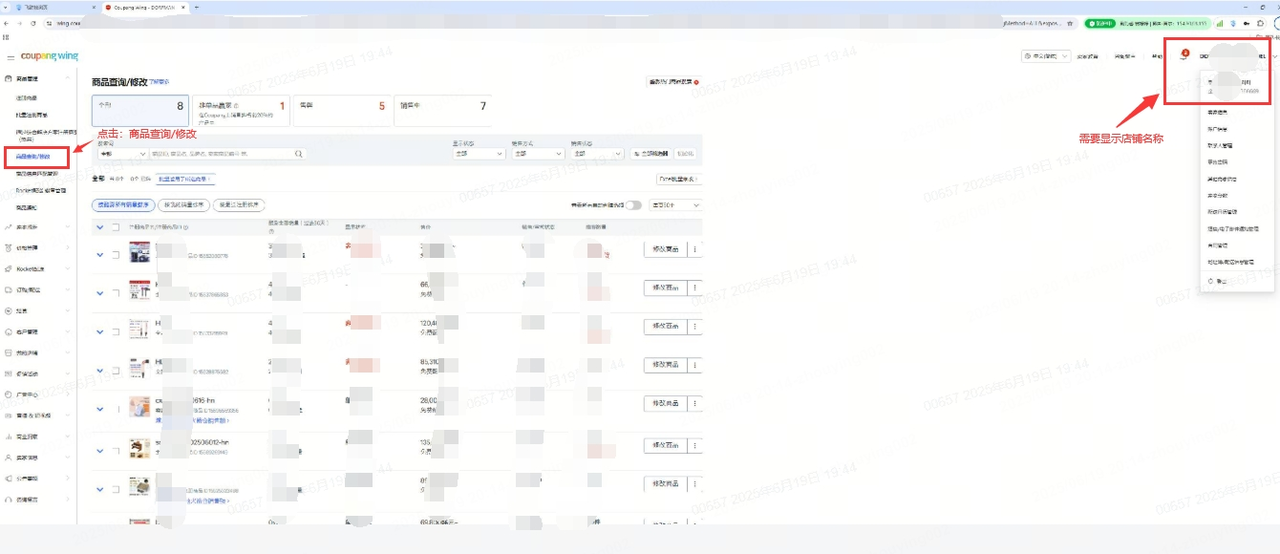Click 修改商品 in the 120,4 price row

(x=665, y=326)
